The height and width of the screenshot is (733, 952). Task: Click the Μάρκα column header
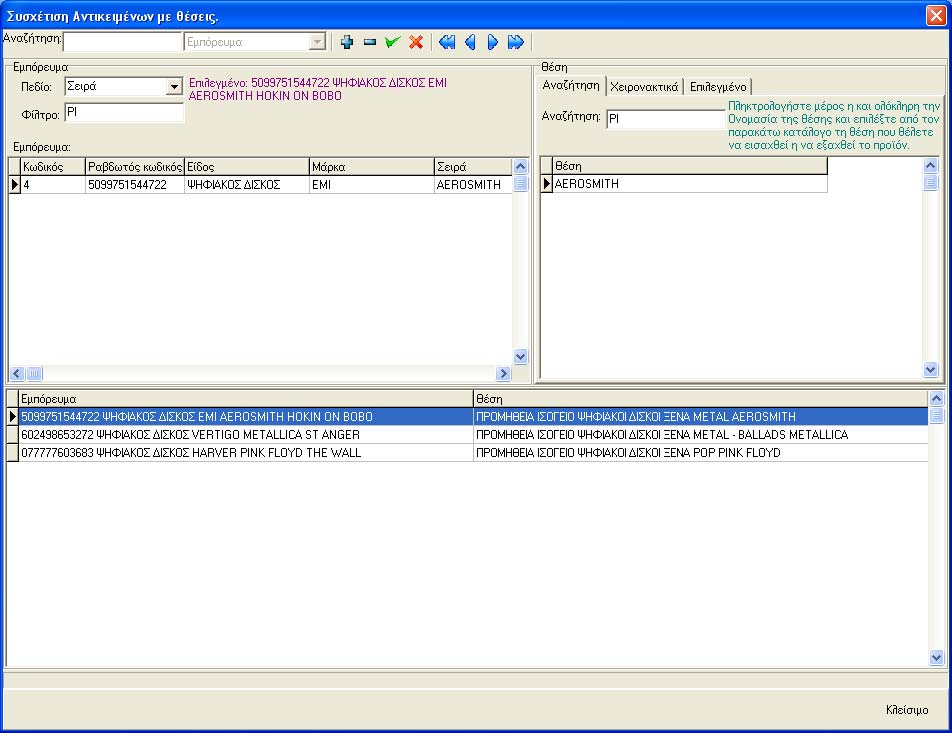(x=372, y=167)
